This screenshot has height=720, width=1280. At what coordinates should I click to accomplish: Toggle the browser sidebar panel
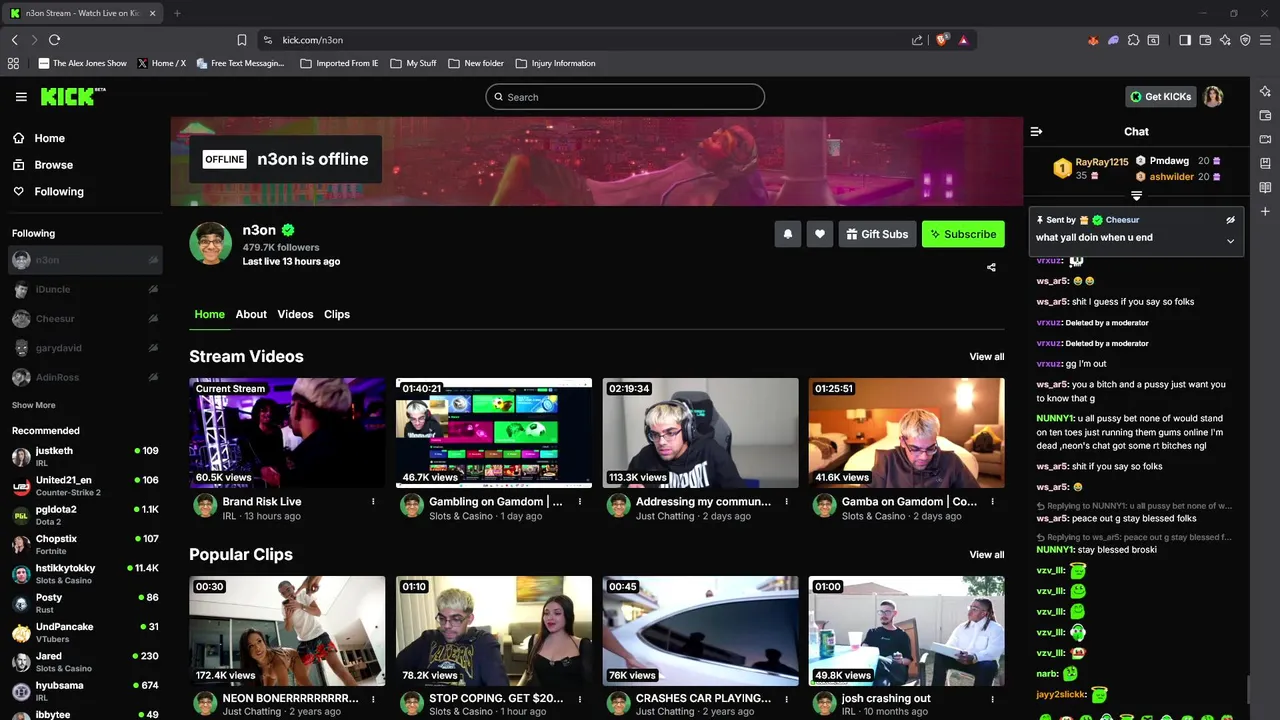click(1185, 40)
